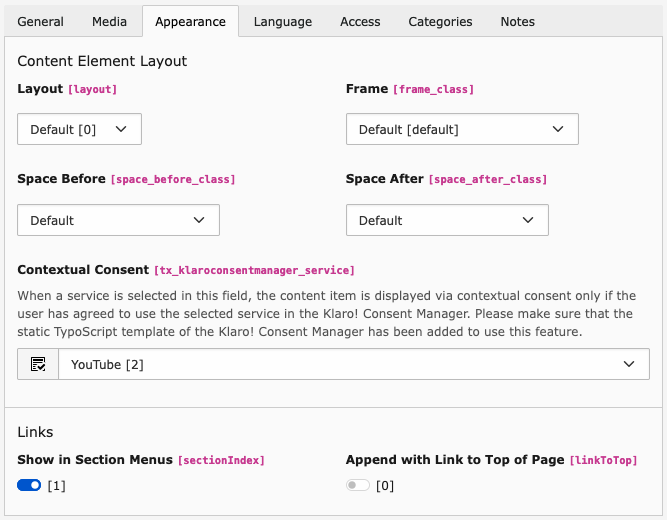667x520 pixels.
Task: Switch to the General tab
Action: (41, 21)
